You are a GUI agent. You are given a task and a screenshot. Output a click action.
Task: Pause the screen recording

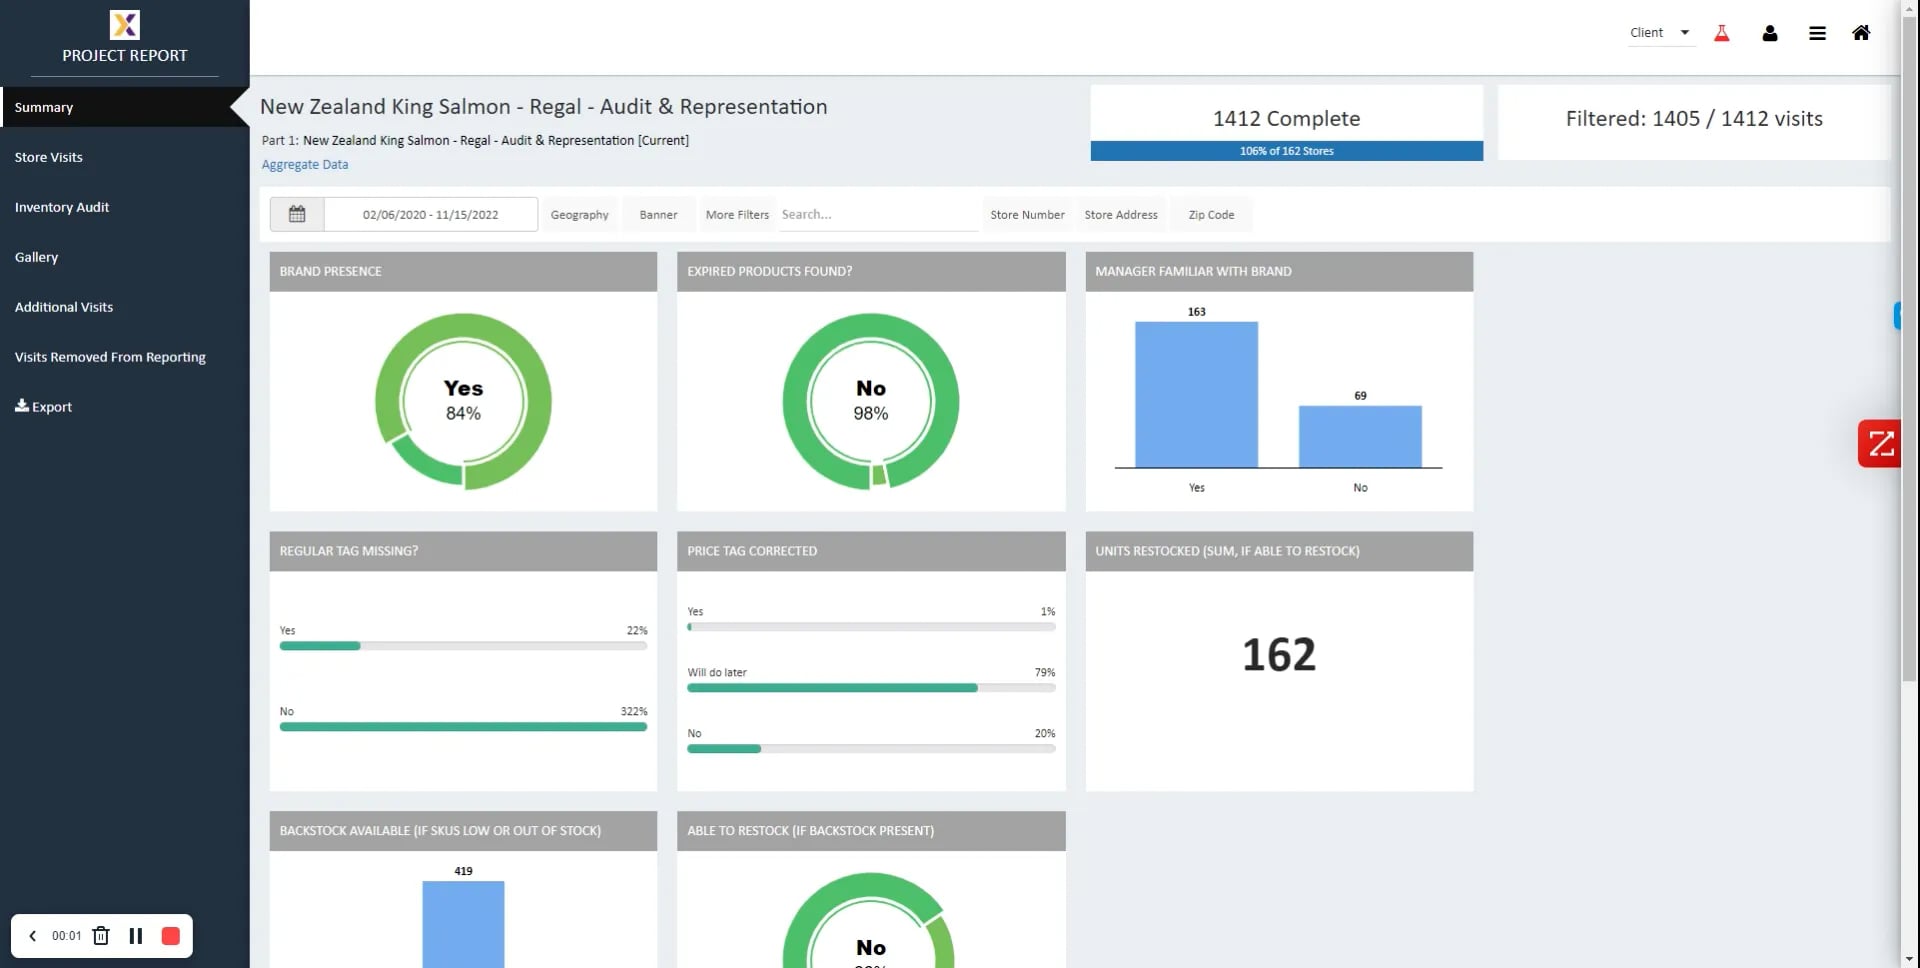136,936
